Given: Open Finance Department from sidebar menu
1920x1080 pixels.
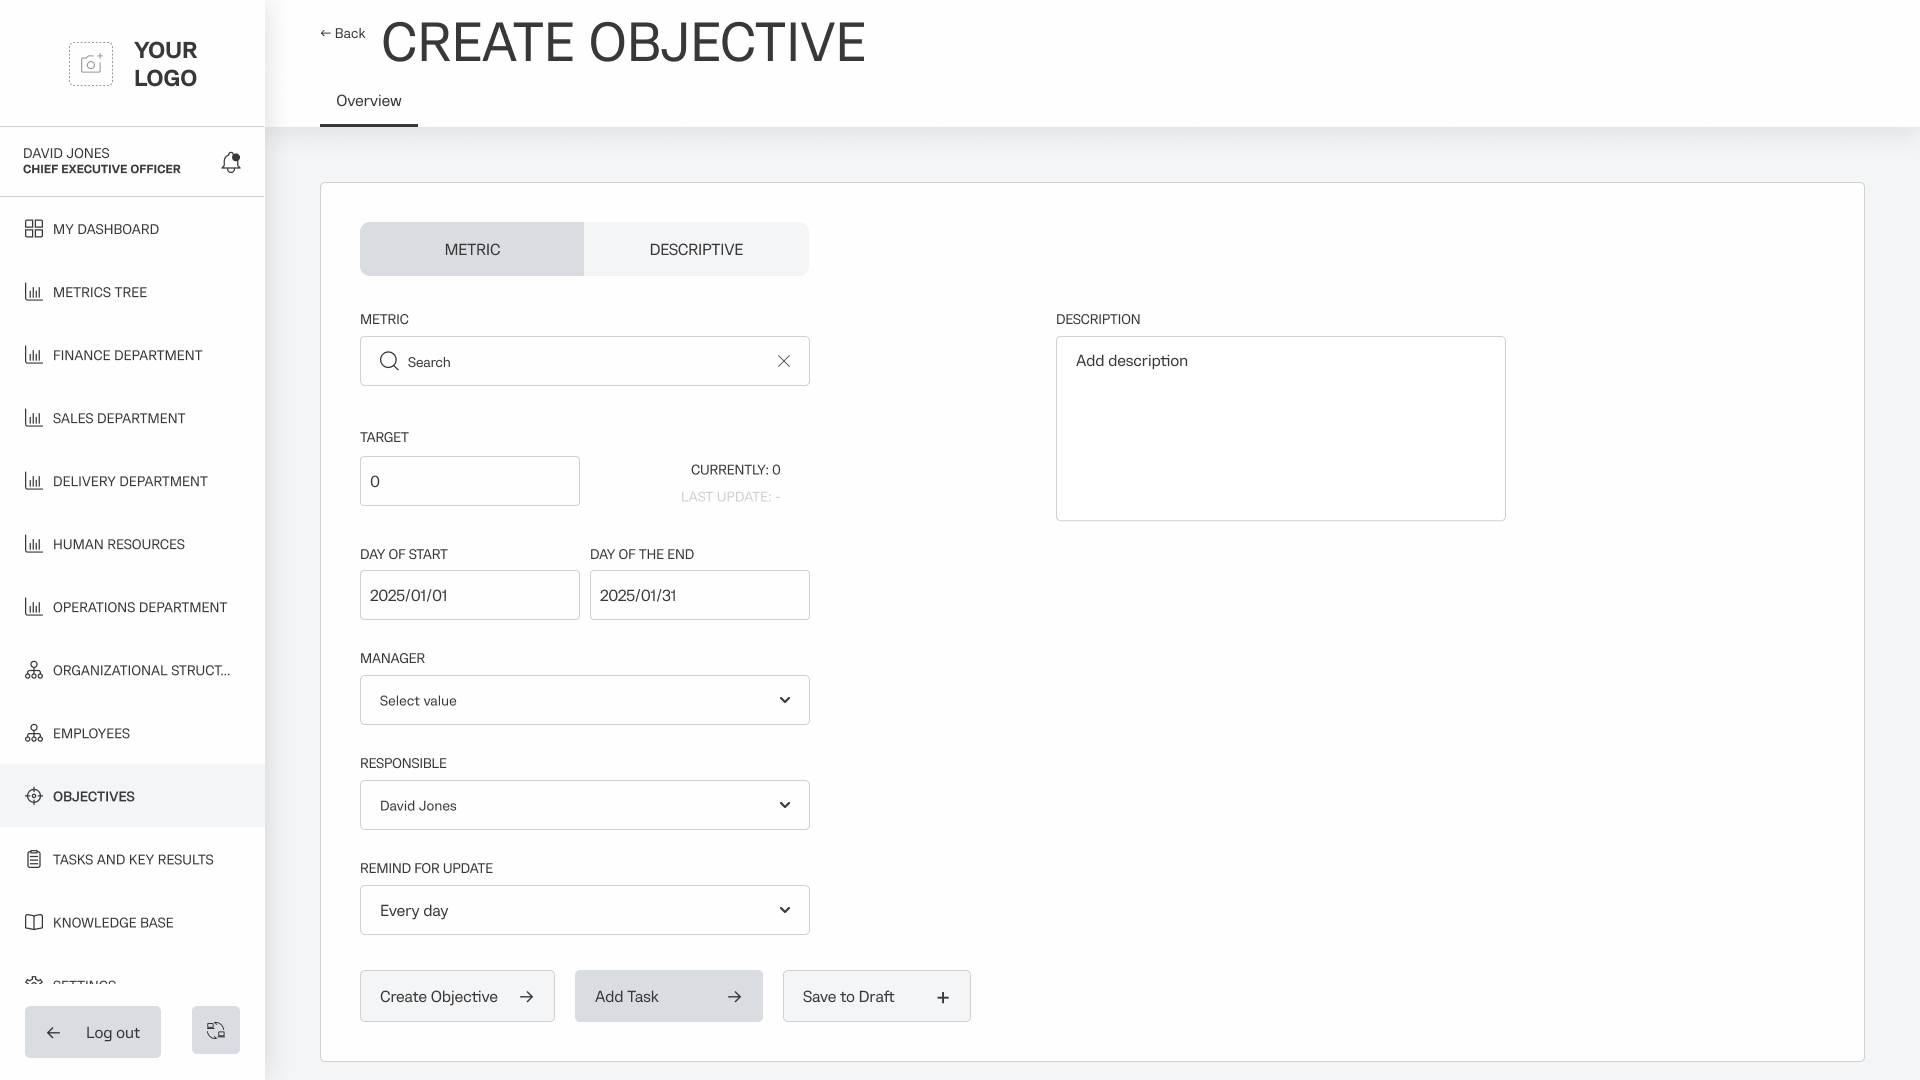Looking at the screenshot, I should [127, 355].
